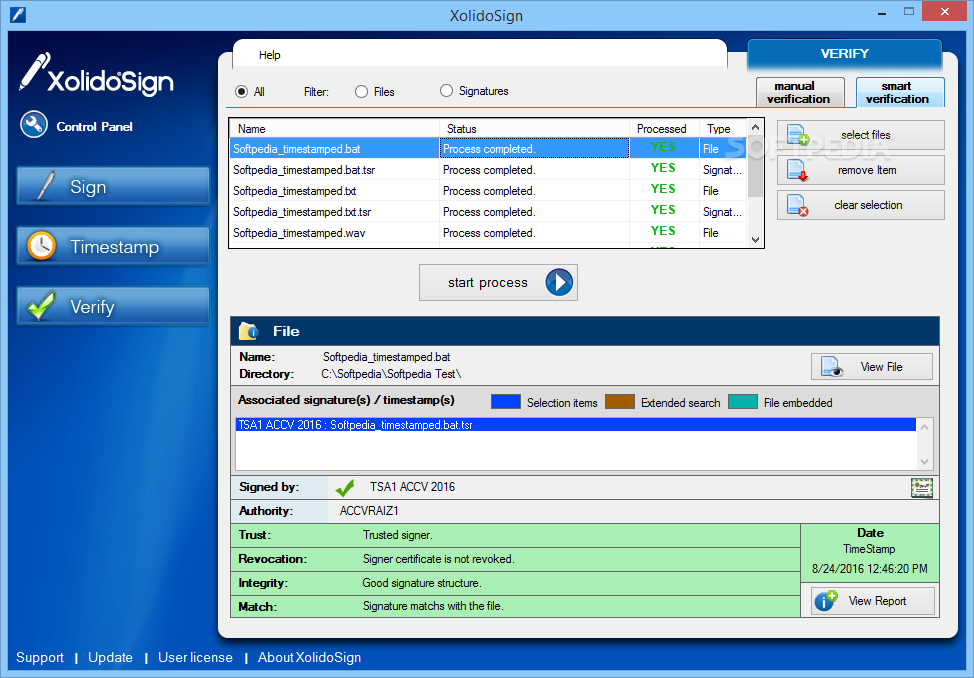Click "Signature matches with the file." text
The height and width of the screenshot is (678, 974).
tap(433, 606)
